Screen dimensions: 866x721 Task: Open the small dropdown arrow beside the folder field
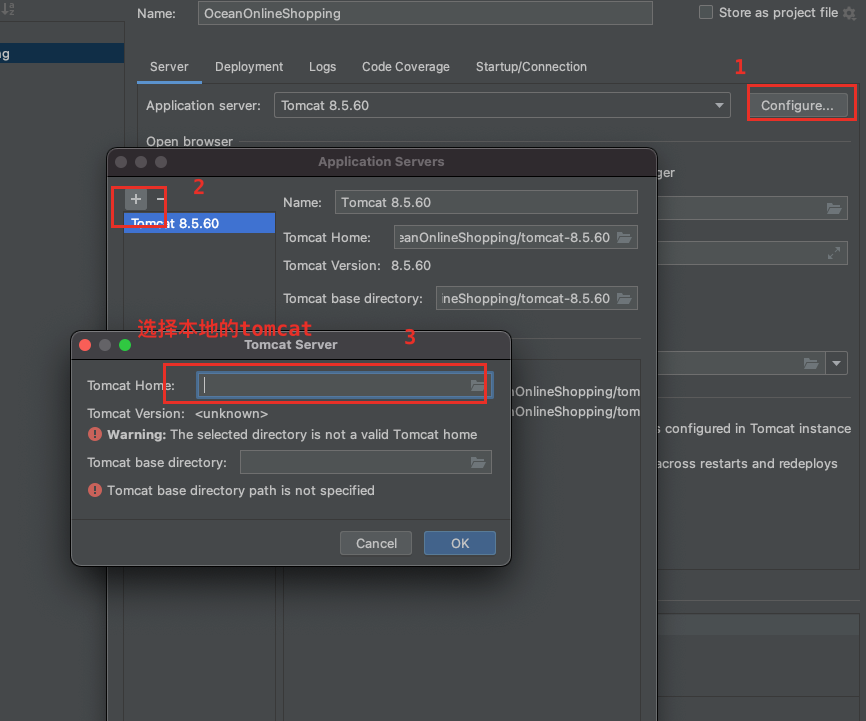(x=837, y=364)
